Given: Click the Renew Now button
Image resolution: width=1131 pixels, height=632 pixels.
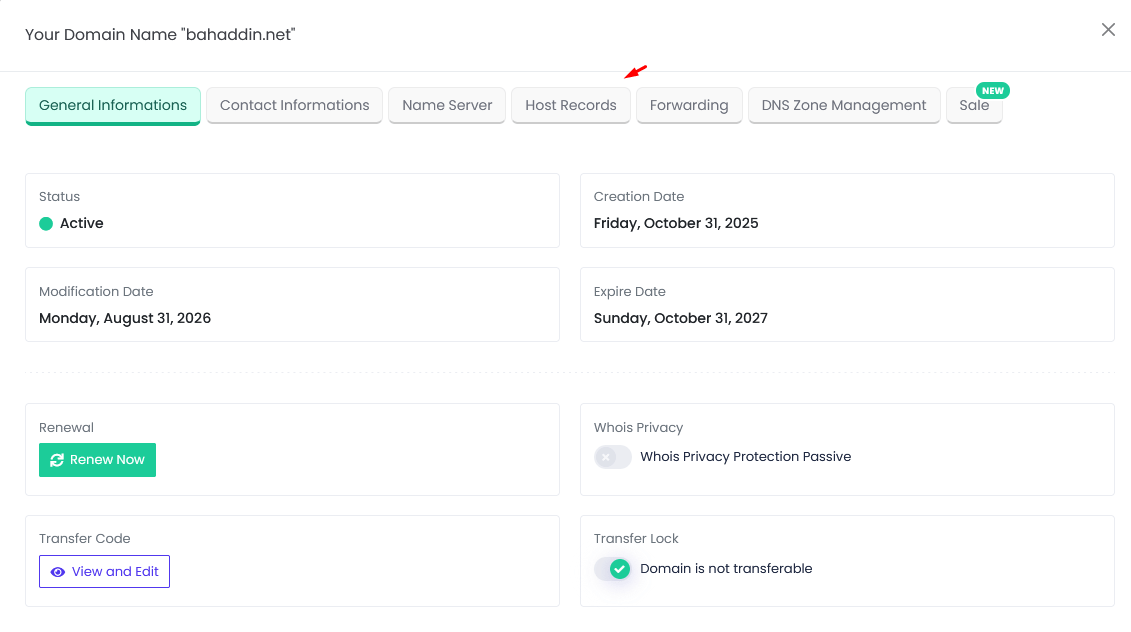Looking at the screenshot, I should [97, 460].
